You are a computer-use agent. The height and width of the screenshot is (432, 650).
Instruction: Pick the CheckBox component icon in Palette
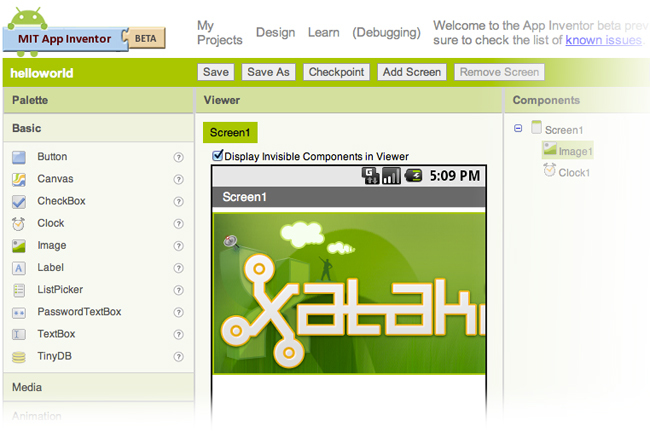(x=19, y=201)
